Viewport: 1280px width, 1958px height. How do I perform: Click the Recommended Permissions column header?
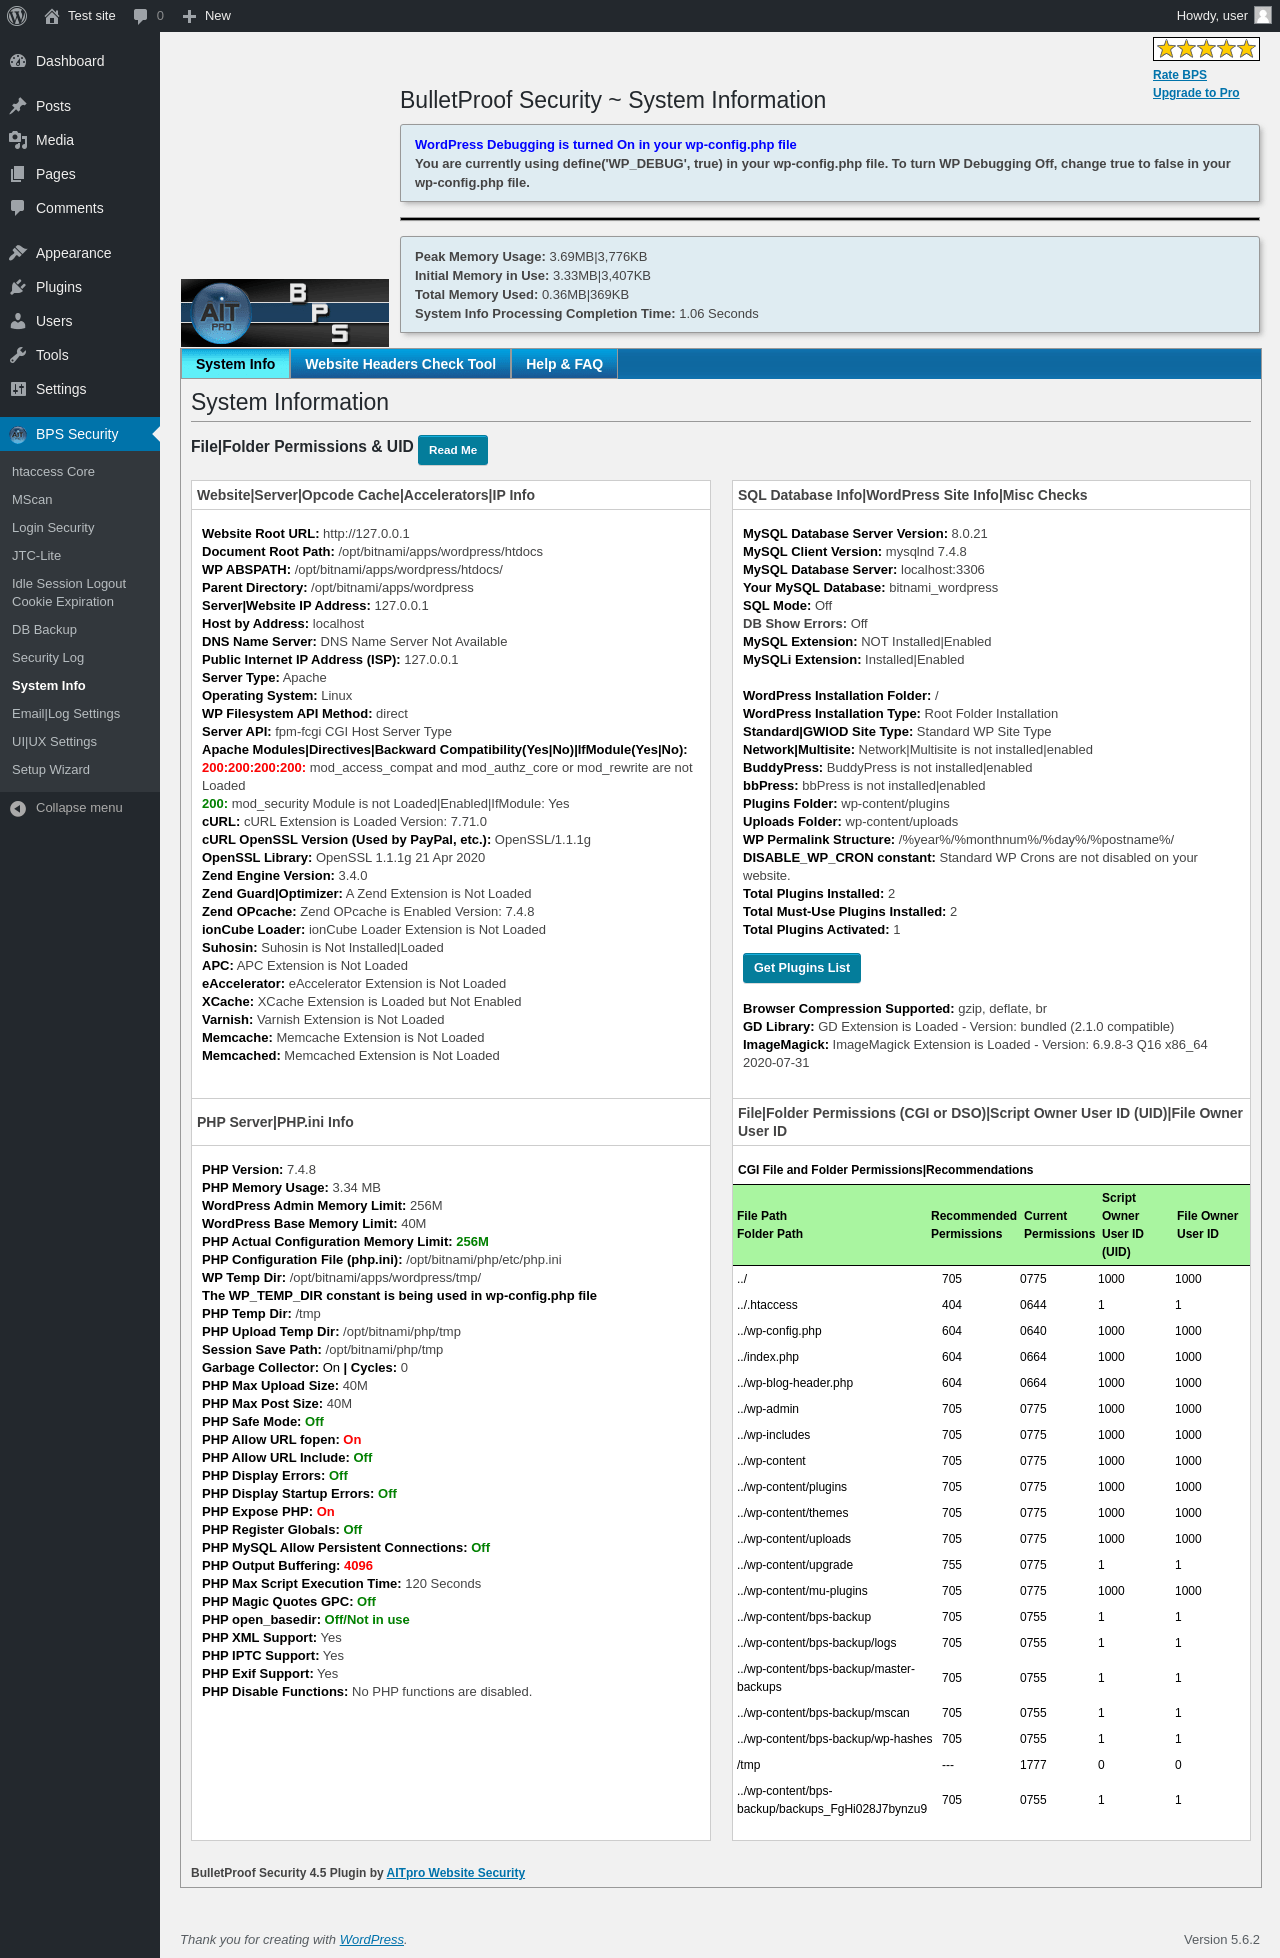point(974,1225)
